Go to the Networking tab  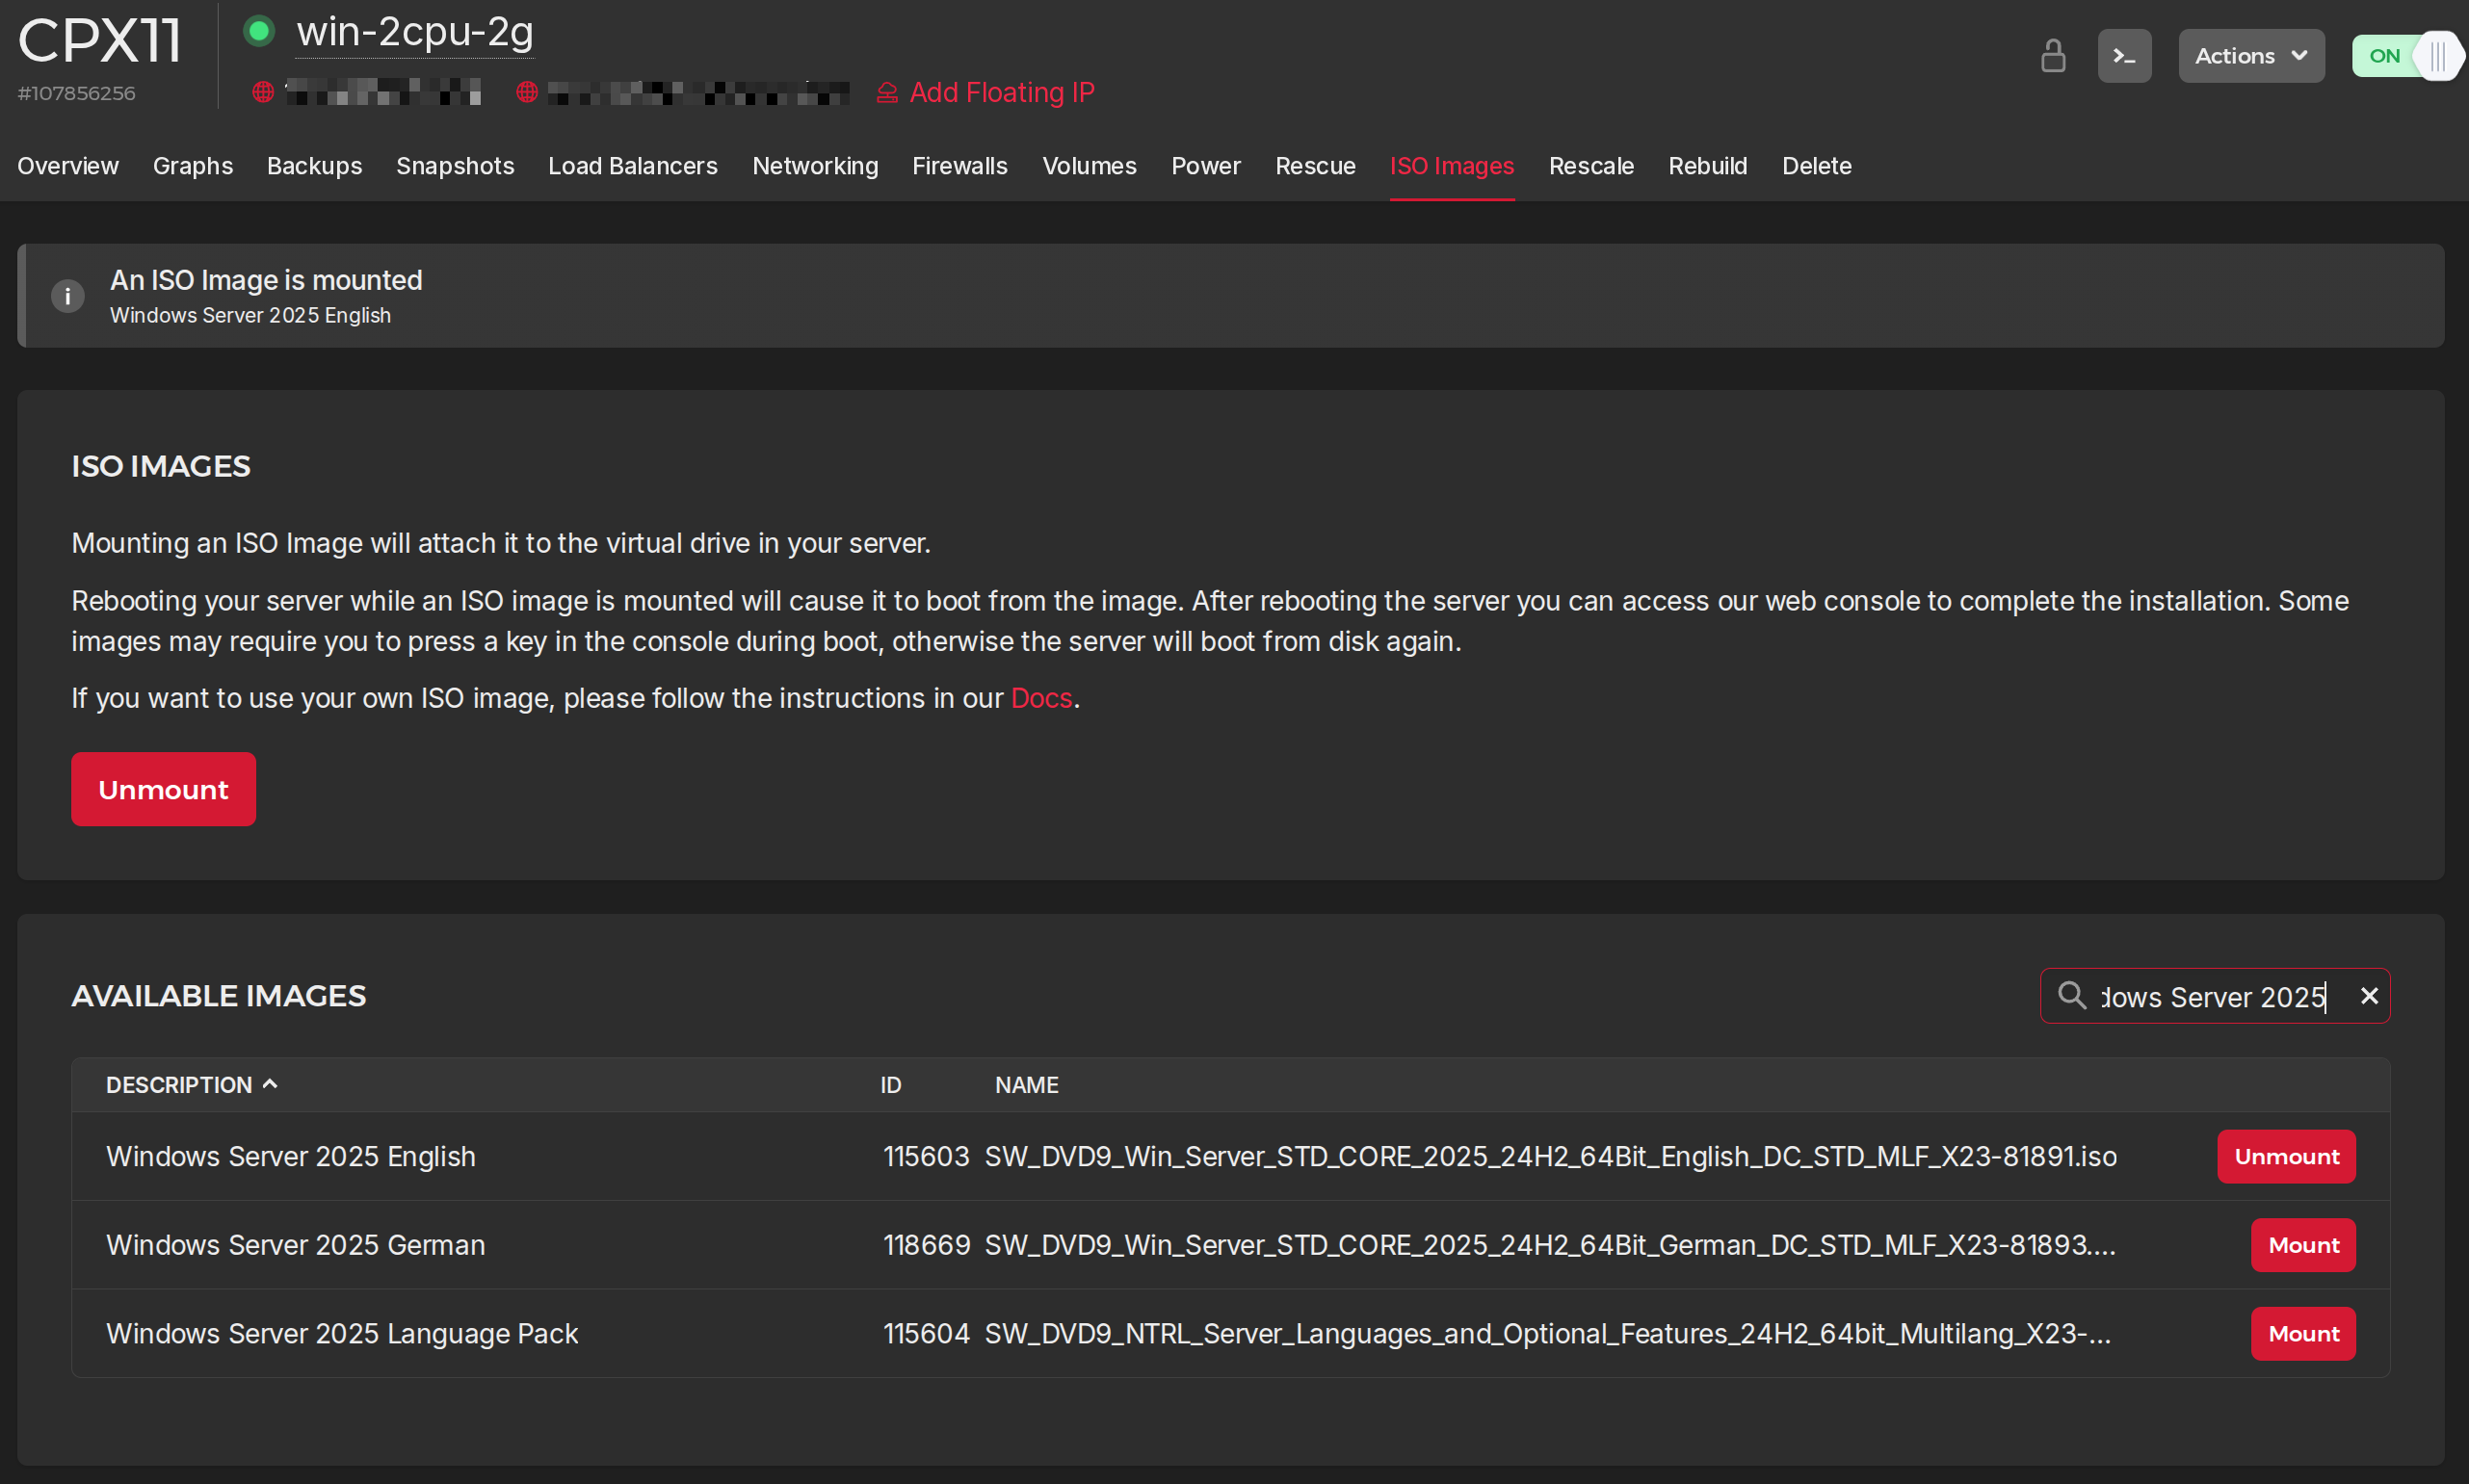[x=814, y=166]
